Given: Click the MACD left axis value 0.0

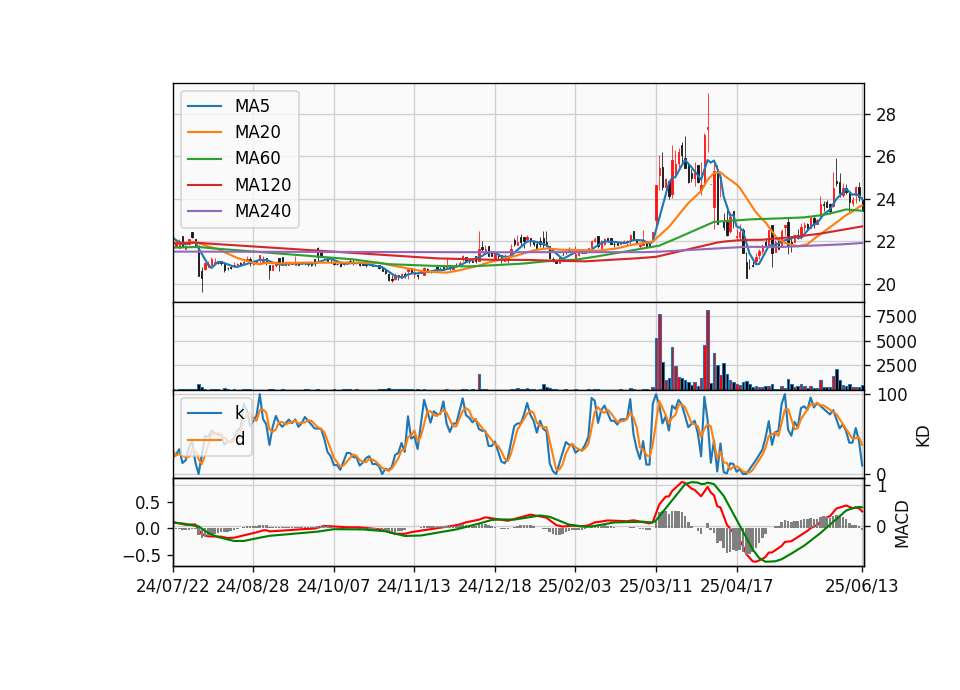Looking at the screenshot, I should (x=146, y=530).
